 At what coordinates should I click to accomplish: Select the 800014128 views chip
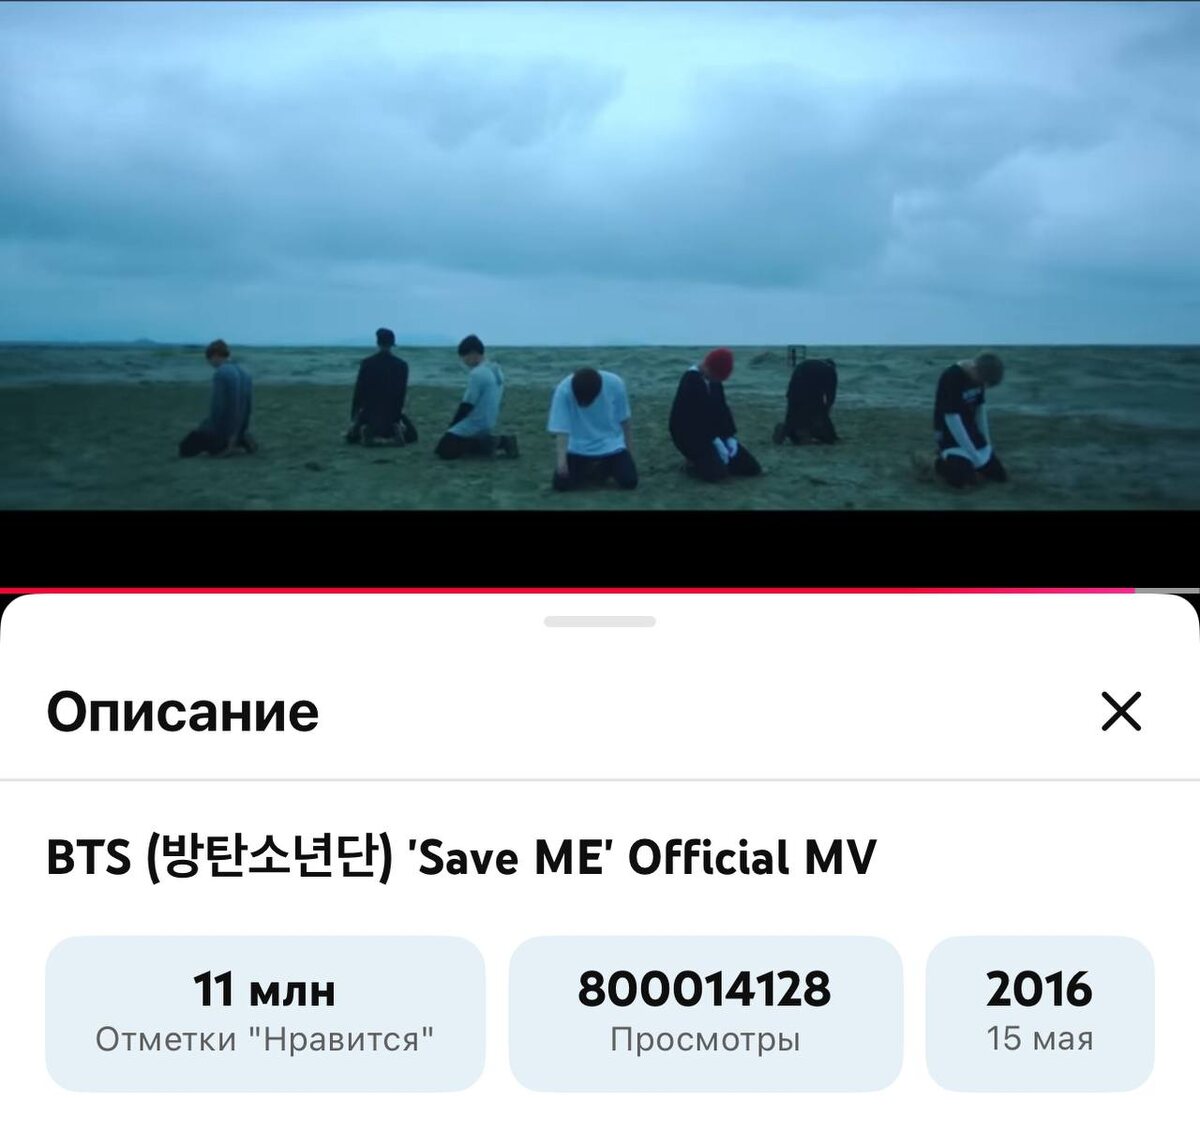[705, 1013]
